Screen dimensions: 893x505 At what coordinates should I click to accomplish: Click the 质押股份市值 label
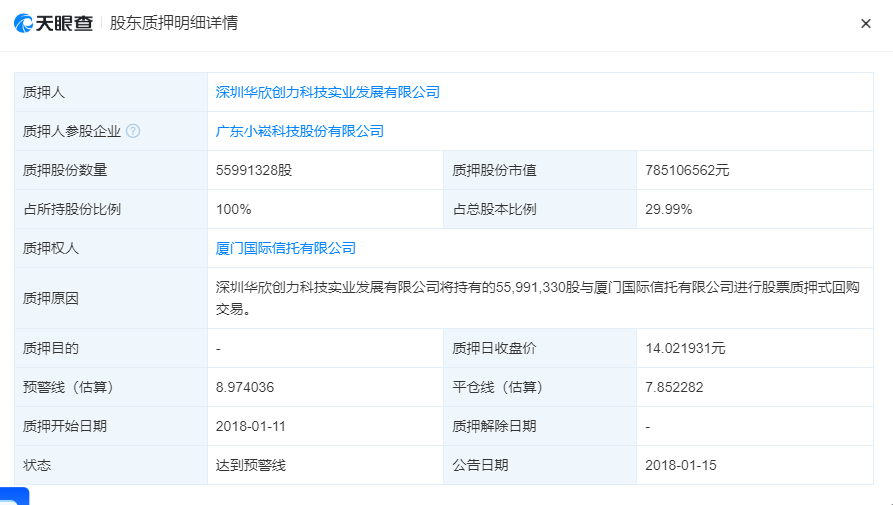click(x=494, y=170)
